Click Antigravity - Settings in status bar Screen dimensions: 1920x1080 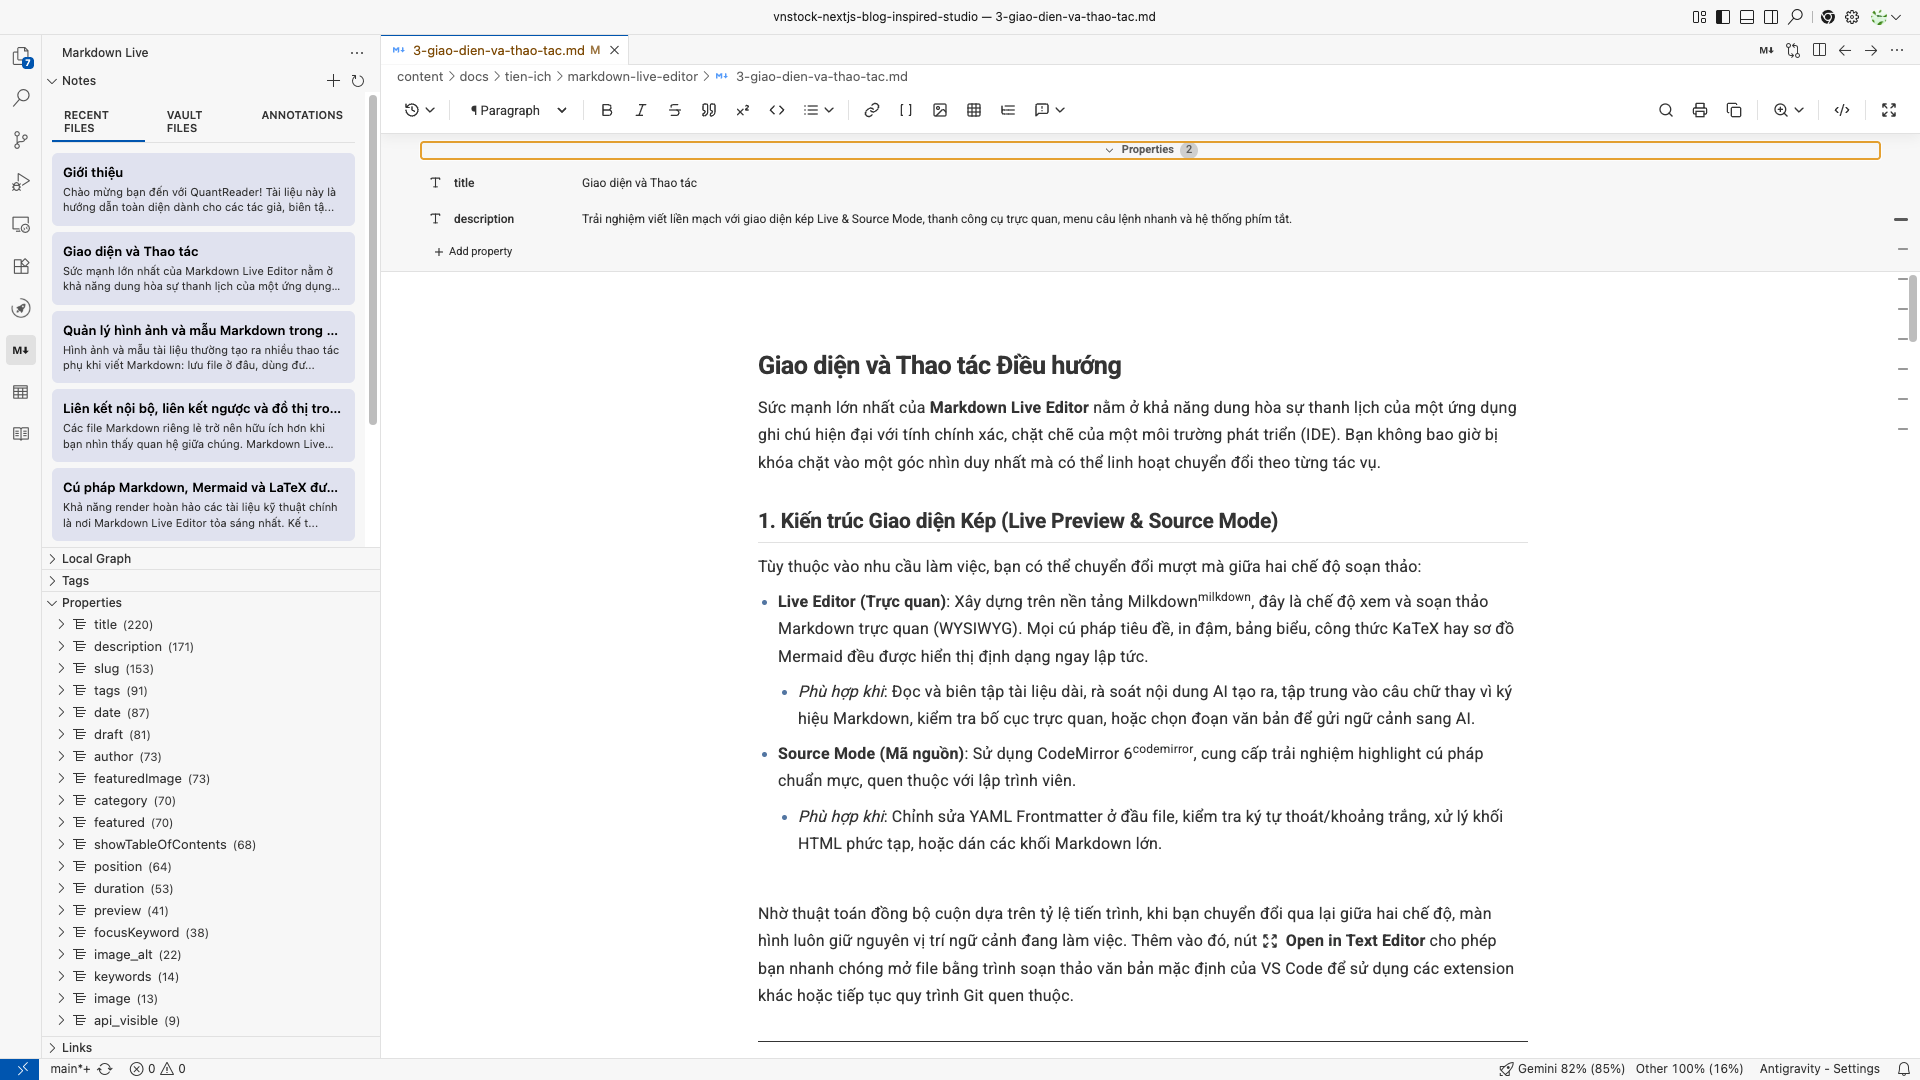click(1819, 1069)
